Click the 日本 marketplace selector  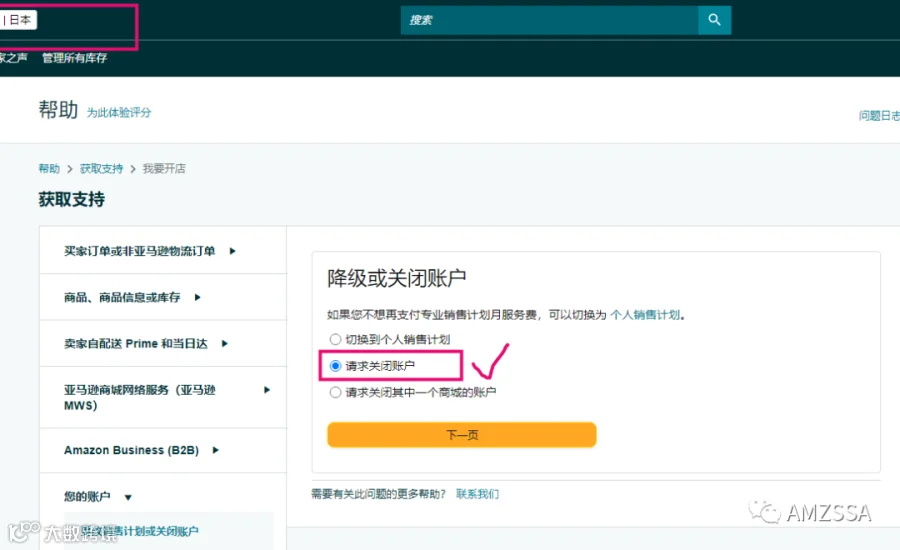click(x=17, y=20)
